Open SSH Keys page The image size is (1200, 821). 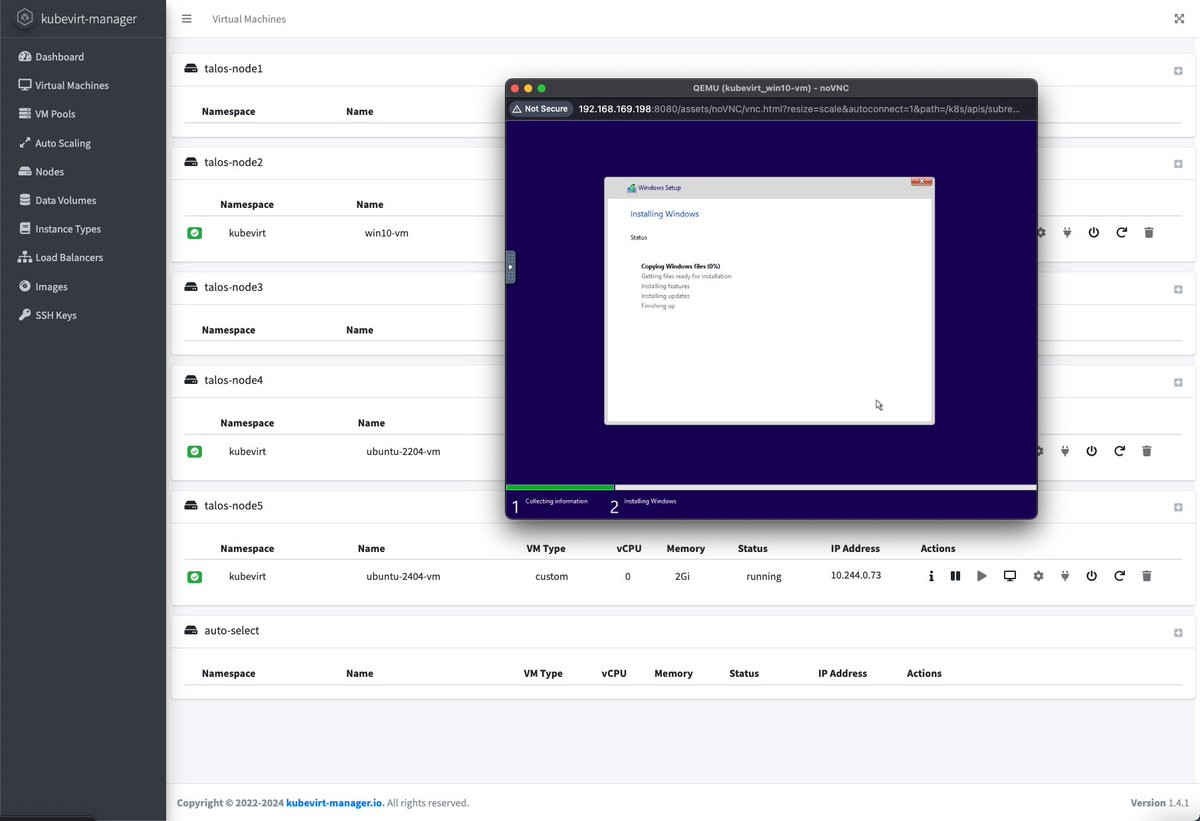48,315
